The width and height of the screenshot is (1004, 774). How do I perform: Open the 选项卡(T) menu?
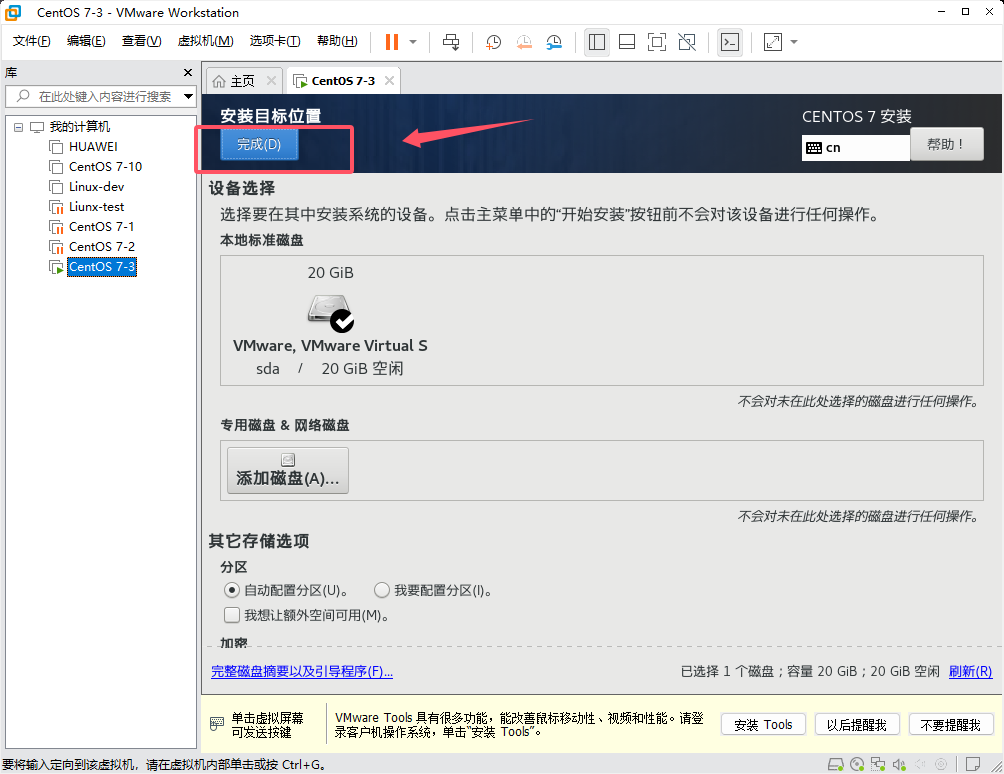[x=275, y=41]
